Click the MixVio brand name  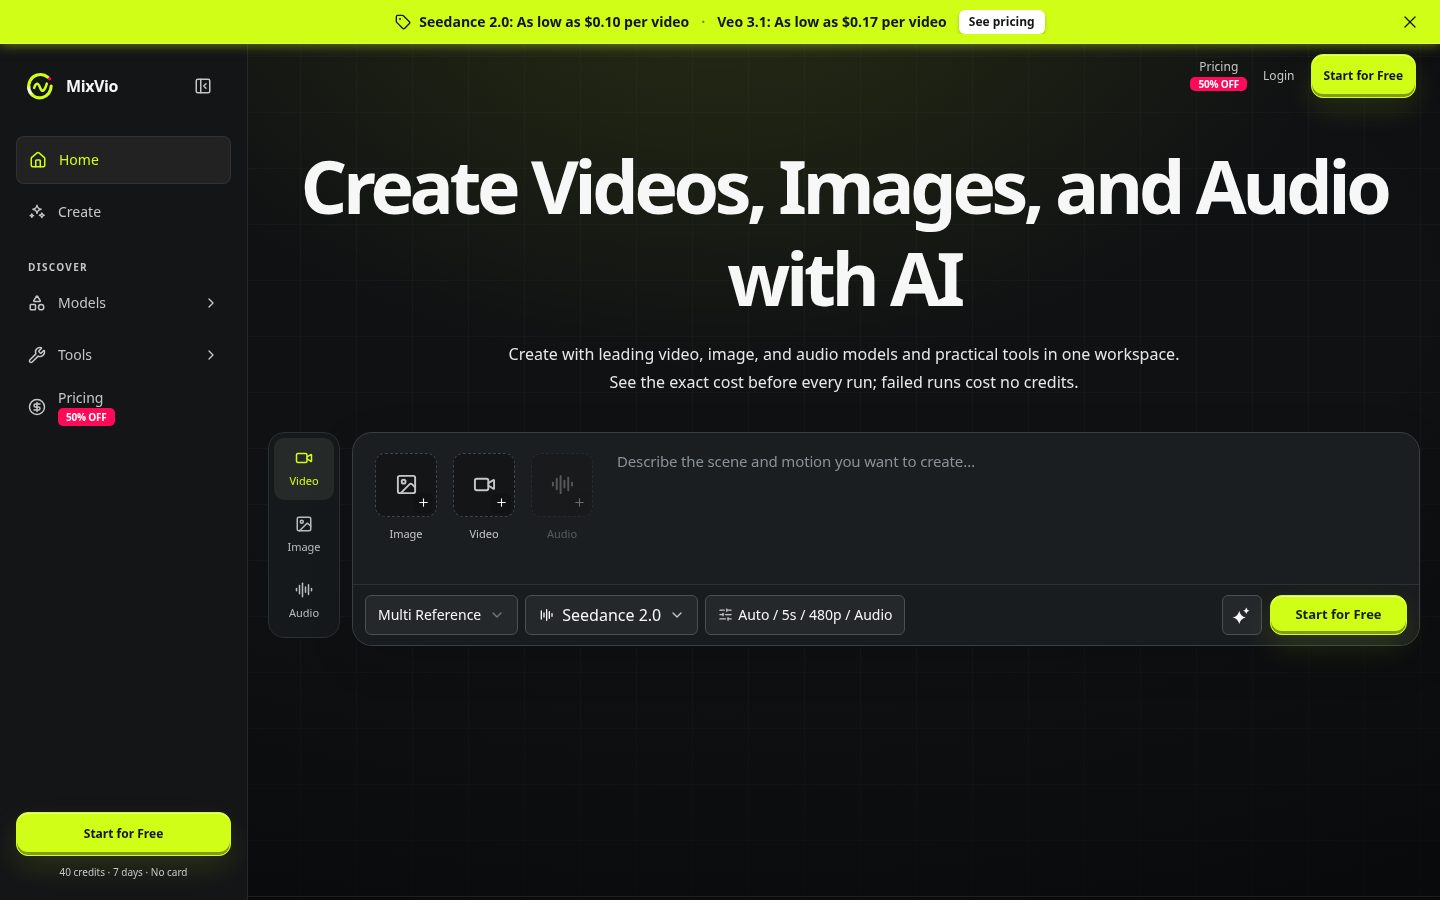92,86
